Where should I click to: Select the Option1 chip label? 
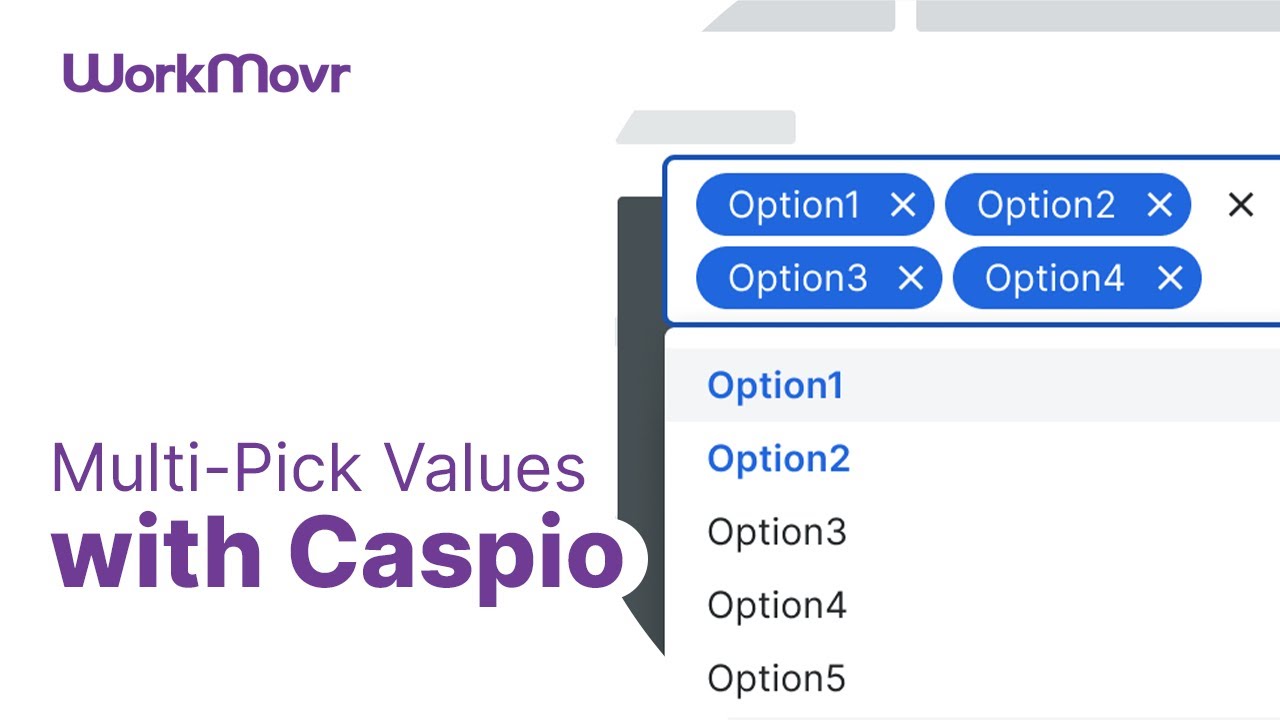click(793, 205)
